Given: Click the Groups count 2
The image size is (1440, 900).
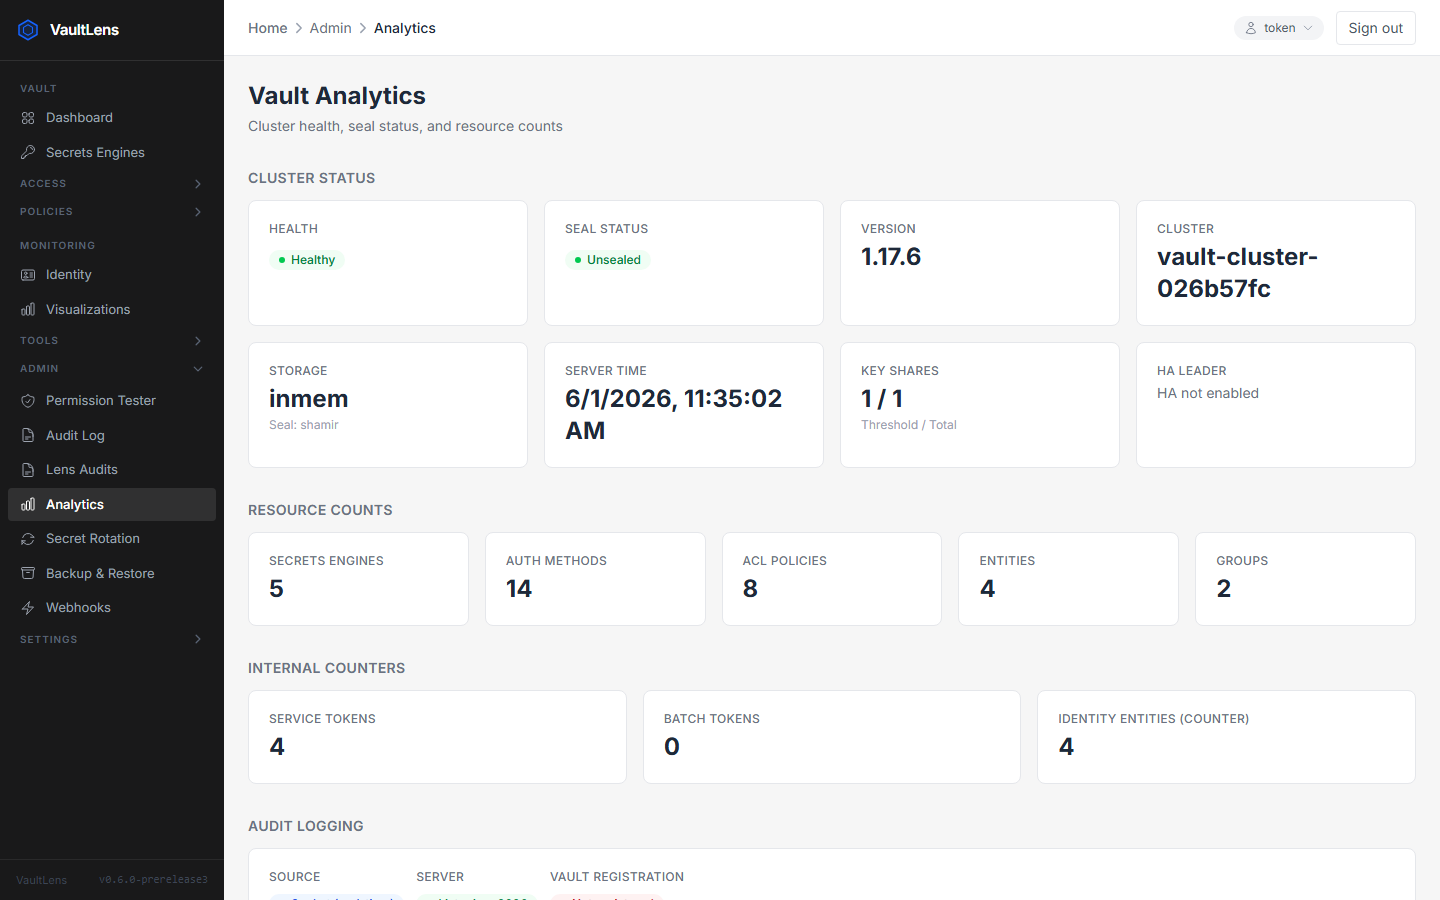Looking at the screenshot, I should 1224,589.
